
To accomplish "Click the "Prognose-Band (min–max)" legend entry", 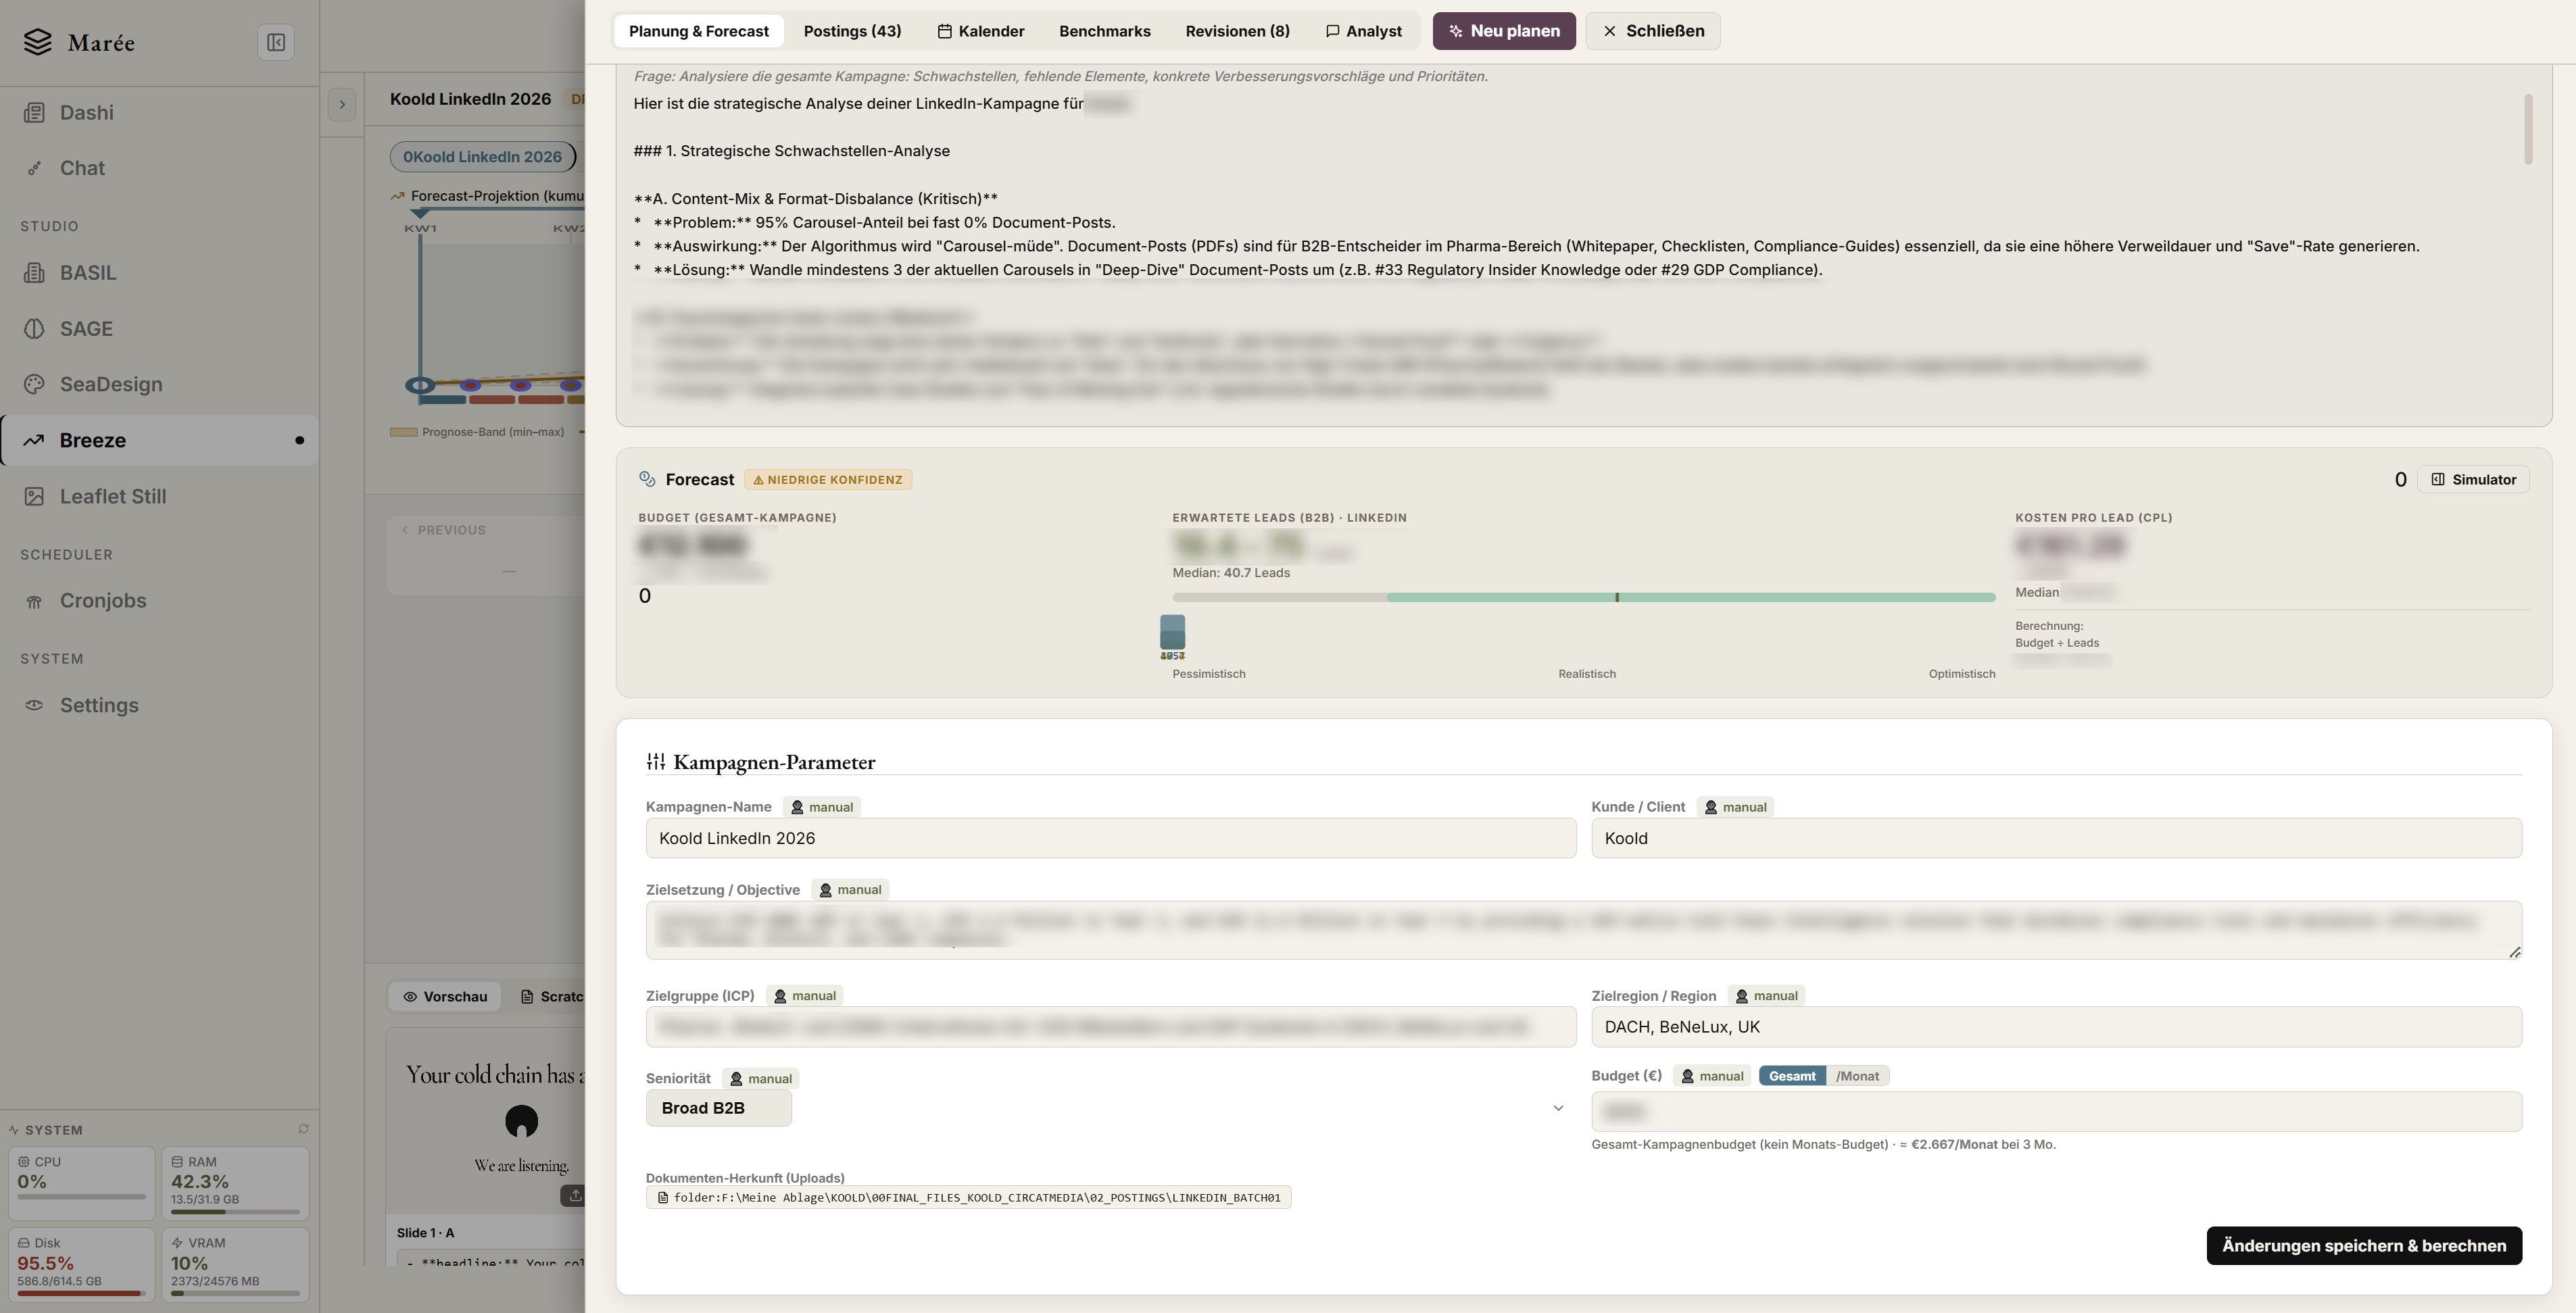I will click(478, 432).
